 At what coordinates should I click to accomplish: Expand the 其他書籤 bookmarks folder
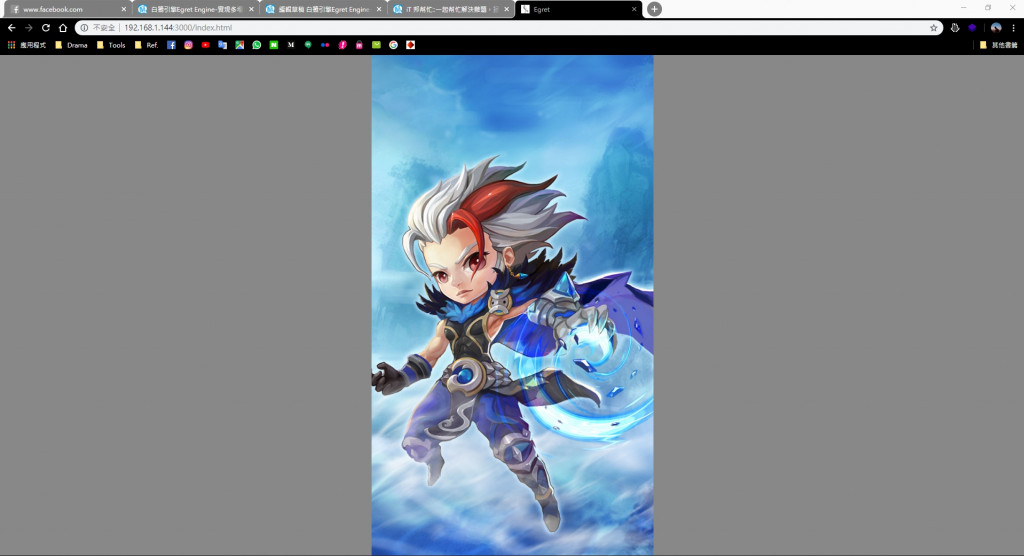pyautogui.click(x=999, y=45)
